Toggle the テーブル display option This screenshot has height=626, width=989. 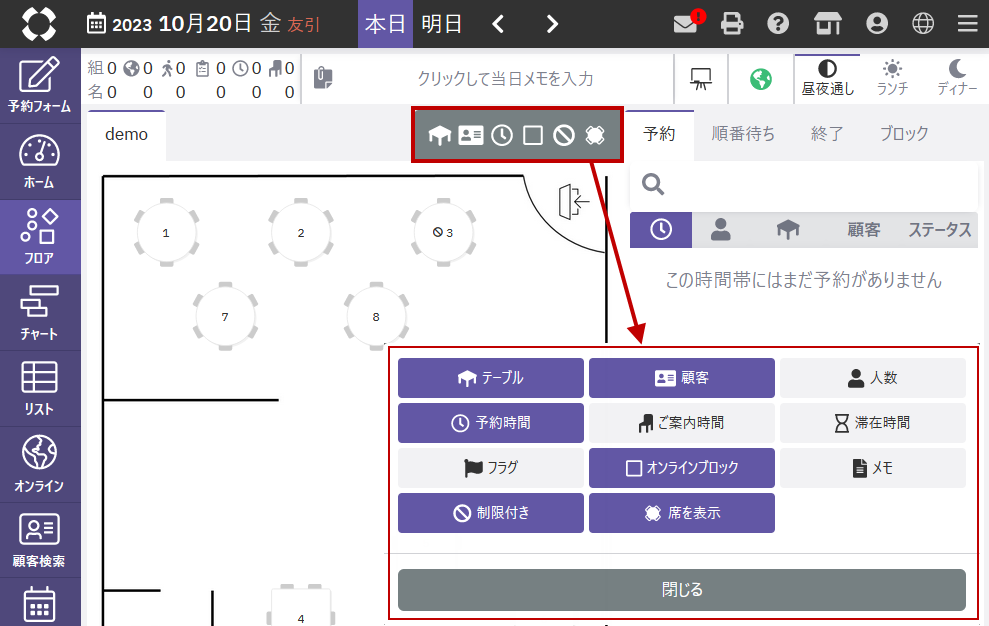point(490,378)
